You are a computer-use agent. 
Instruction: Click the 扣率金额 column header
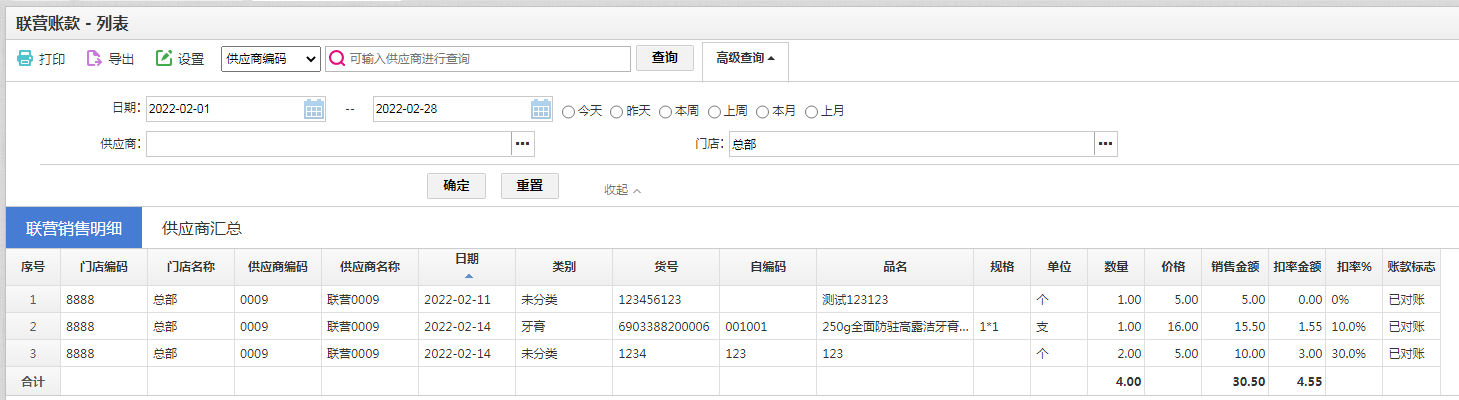1297,267
